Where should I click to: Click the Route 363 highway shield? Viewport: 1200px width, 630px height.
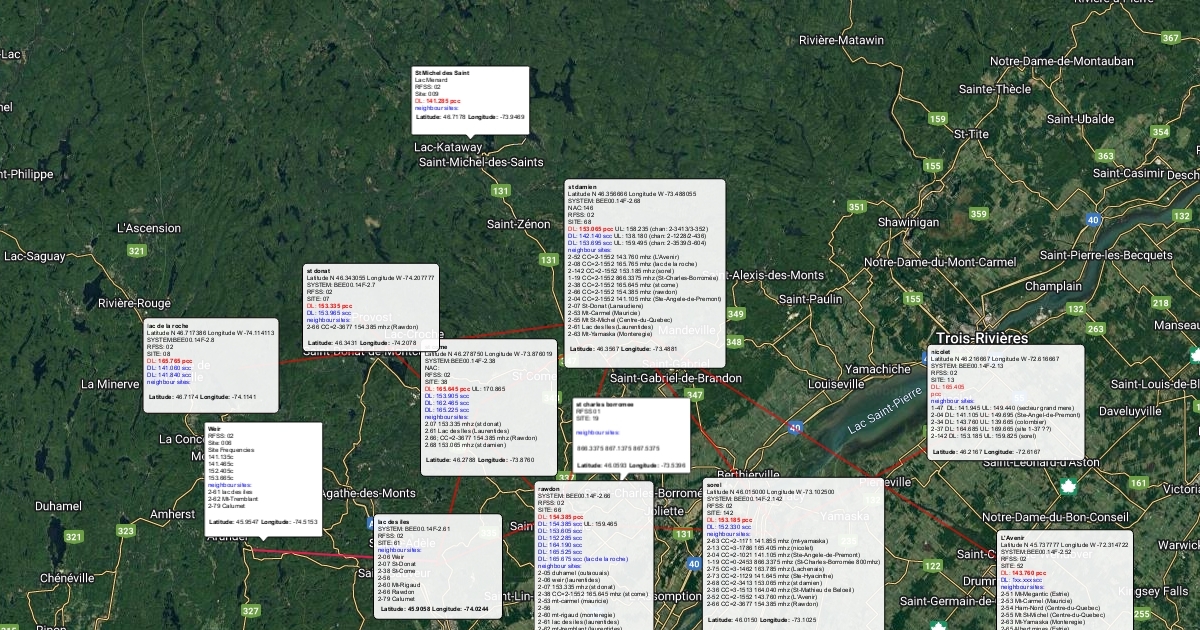coord(1105,156)
